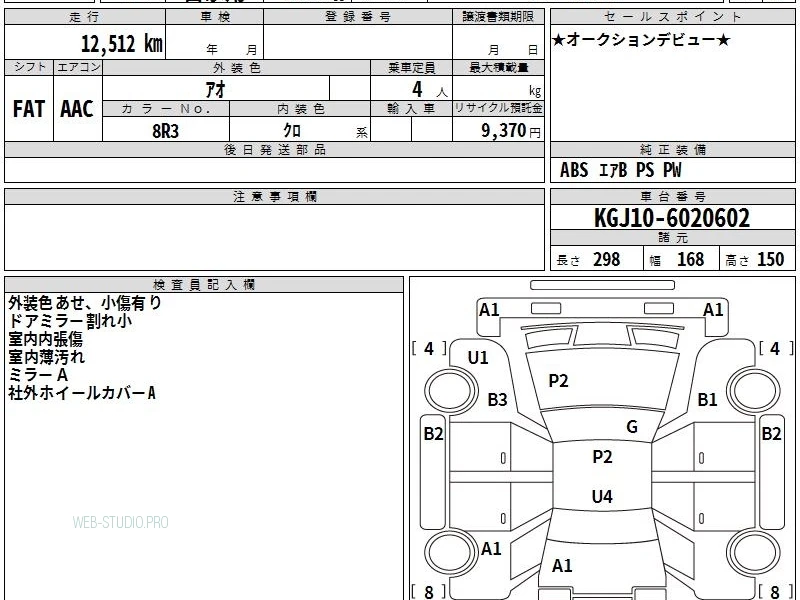Click the 最大積載量 header cell
The width and height of the screenshot is (800, 600).
click(x=498, y=67)
